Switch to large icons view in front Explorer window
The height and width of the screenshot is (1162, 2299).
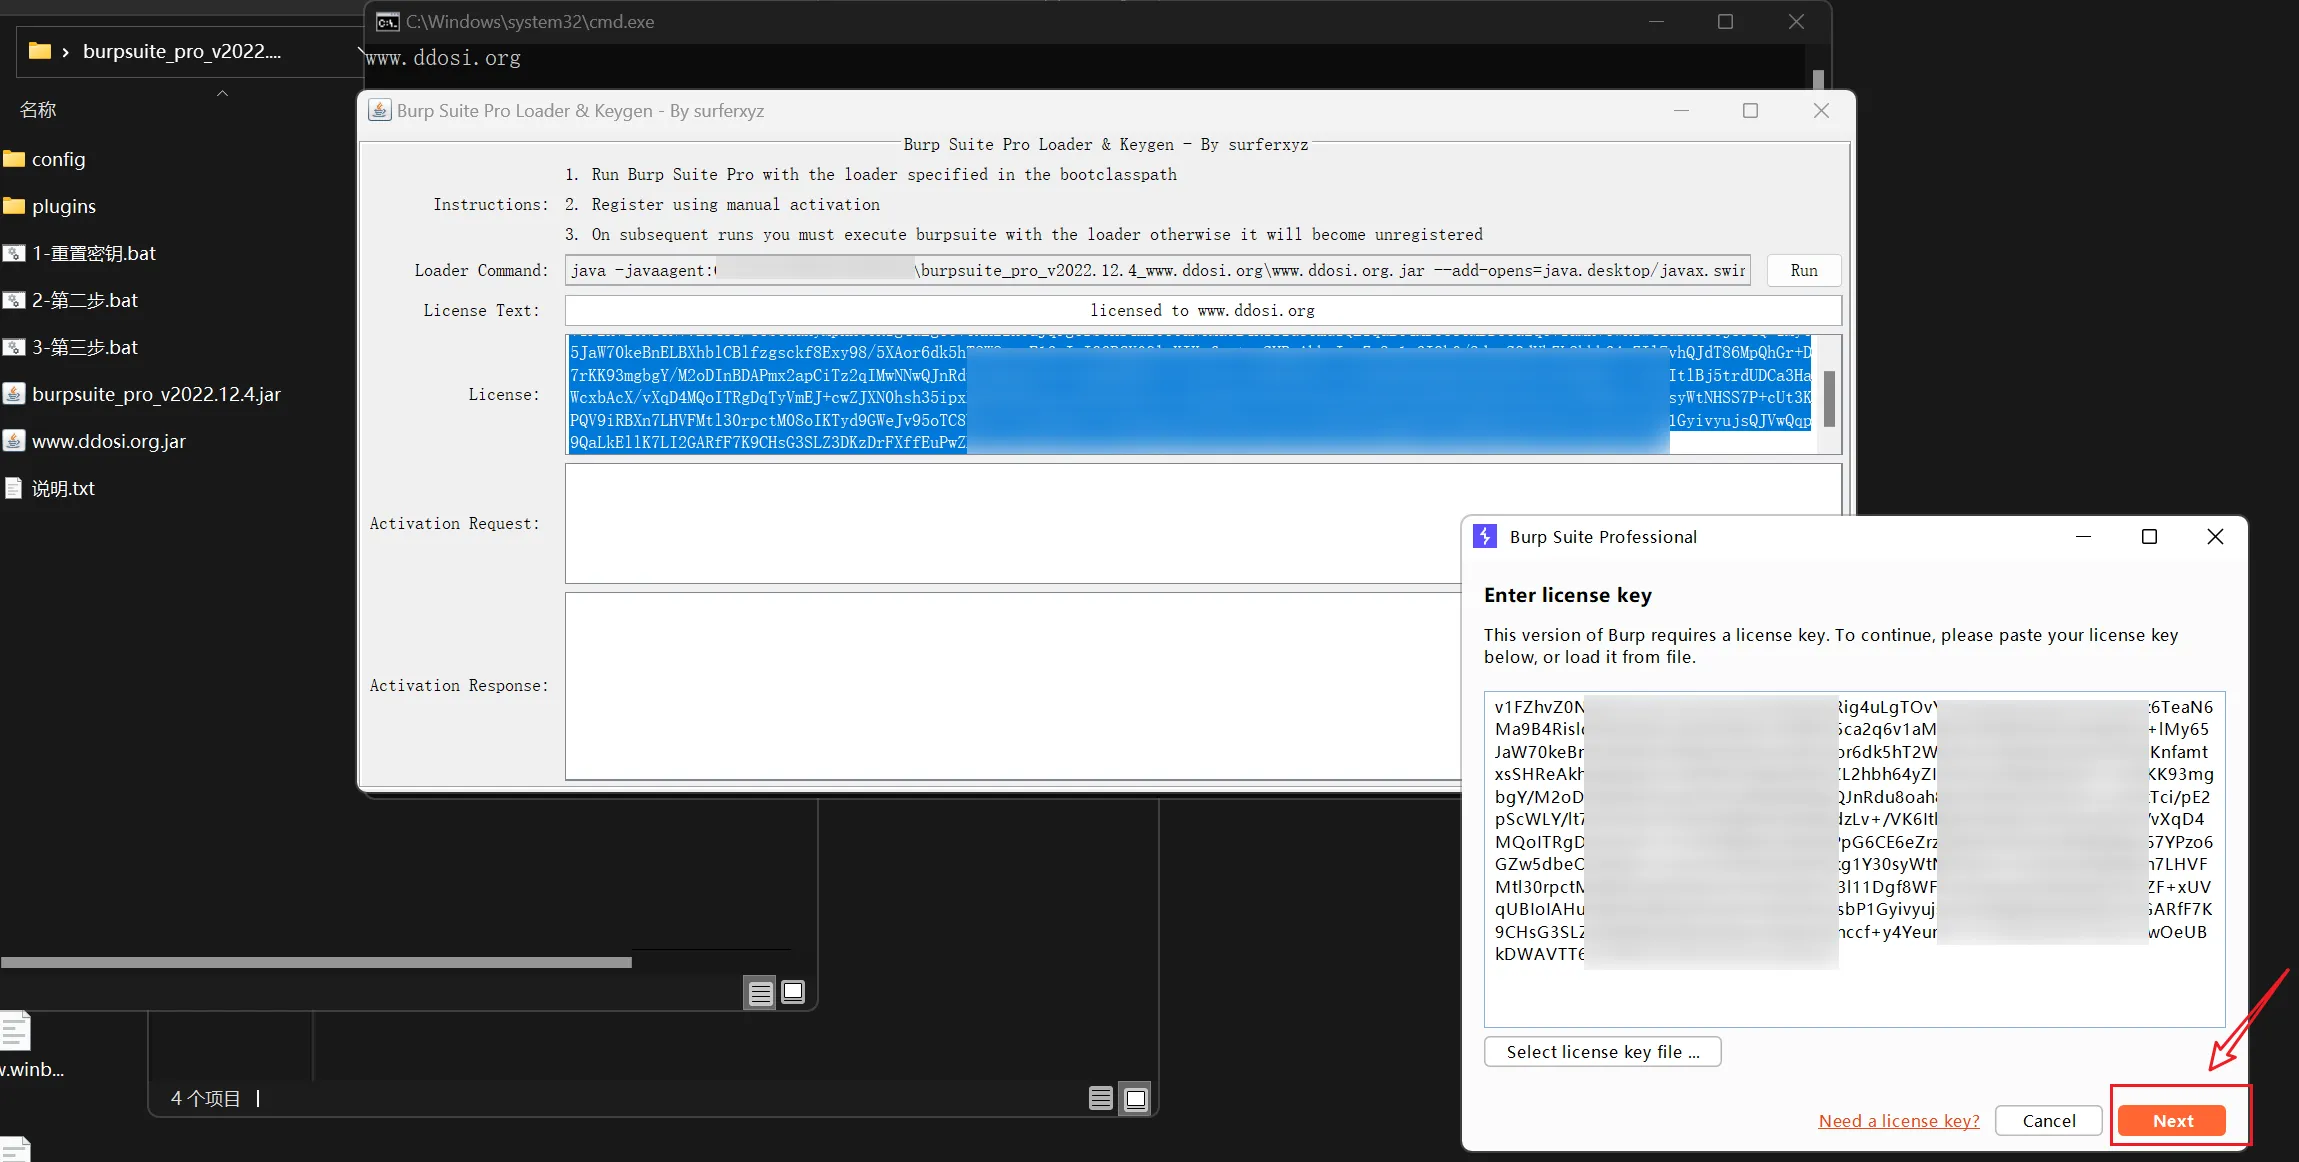pos(793,992)
